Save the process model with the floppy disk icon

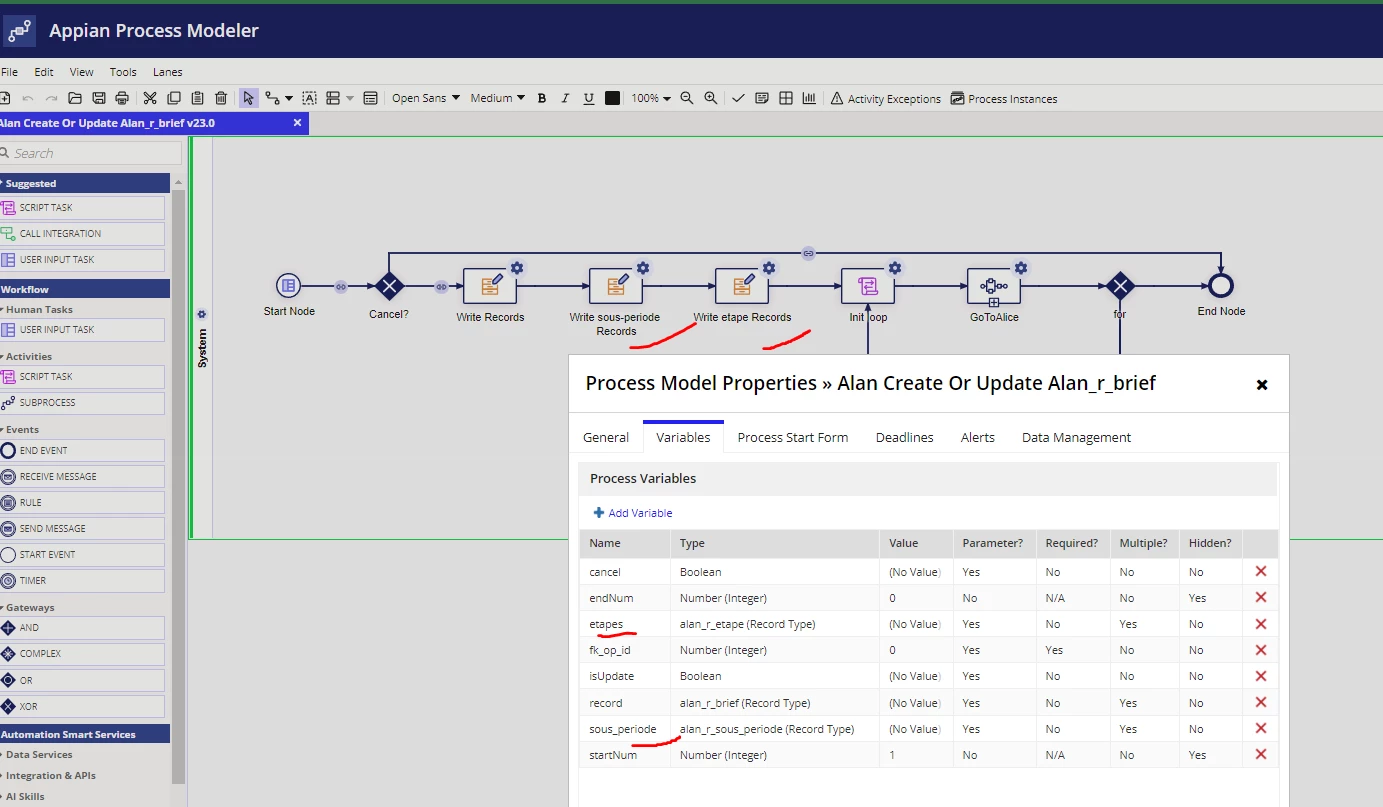tap(99, 98)
